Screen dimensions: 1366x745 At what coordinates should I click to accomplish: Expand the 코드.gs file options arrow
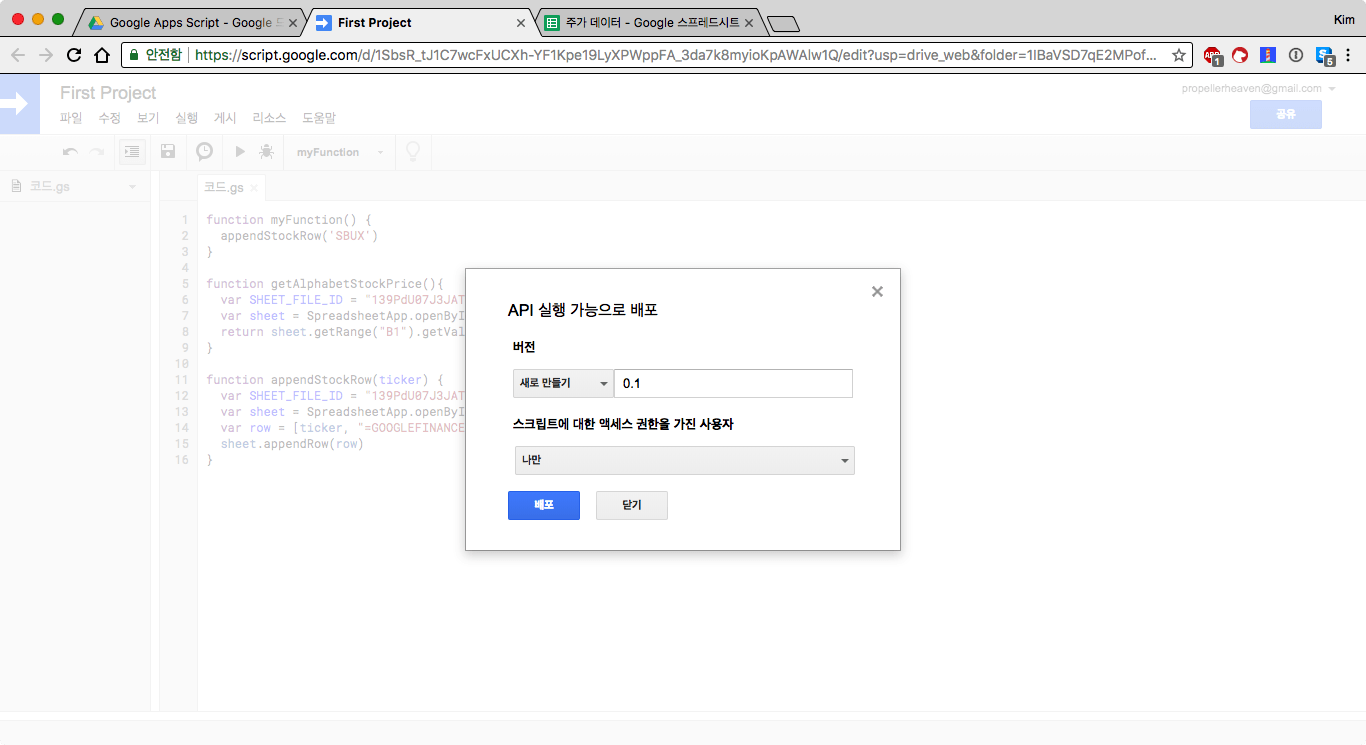click(x=133, y=186)
